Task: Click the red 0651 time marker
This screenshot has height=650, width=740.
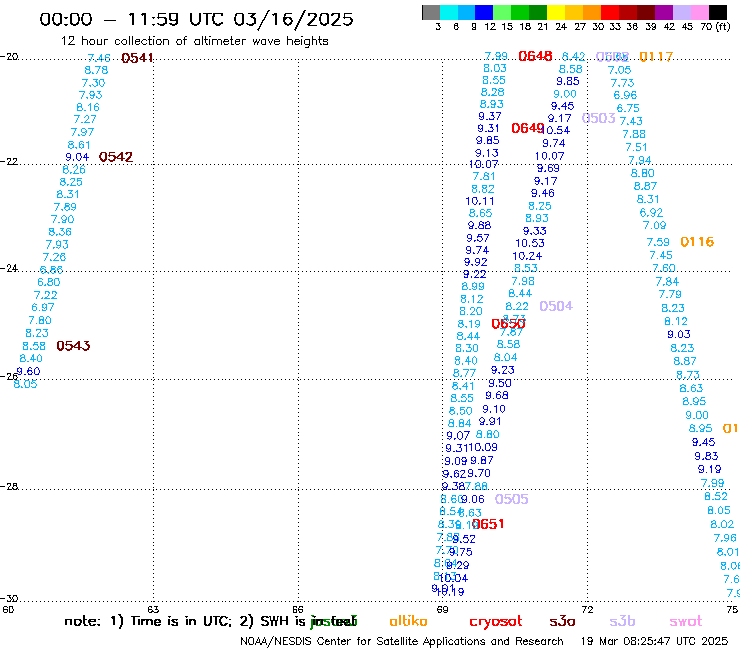Action: [x=488, y=524]
